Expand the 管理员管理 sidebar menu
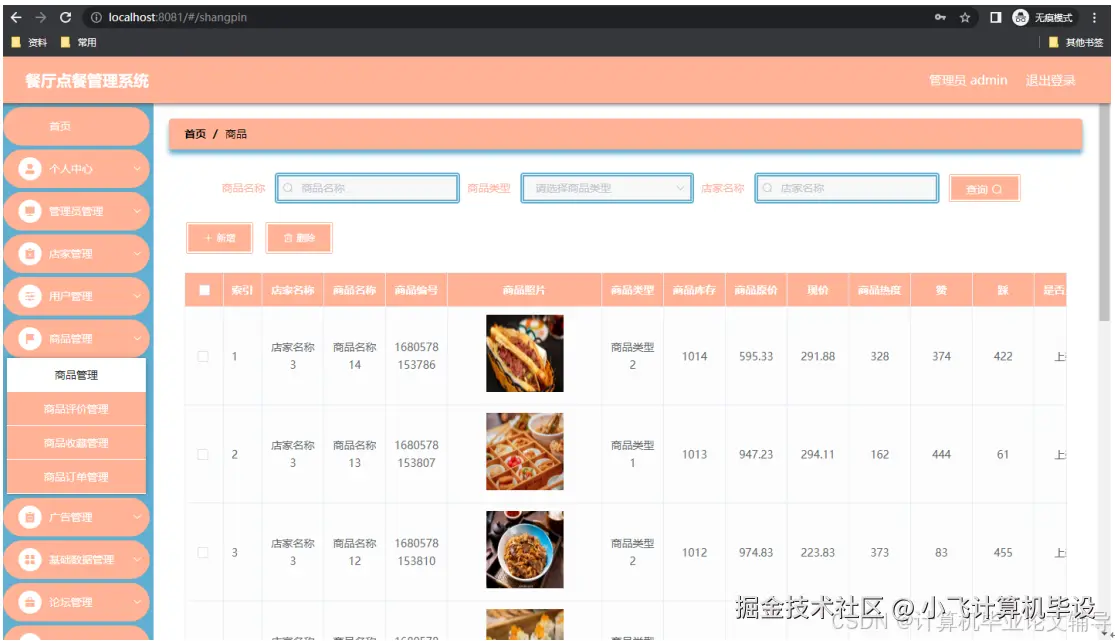 [75, 211]
